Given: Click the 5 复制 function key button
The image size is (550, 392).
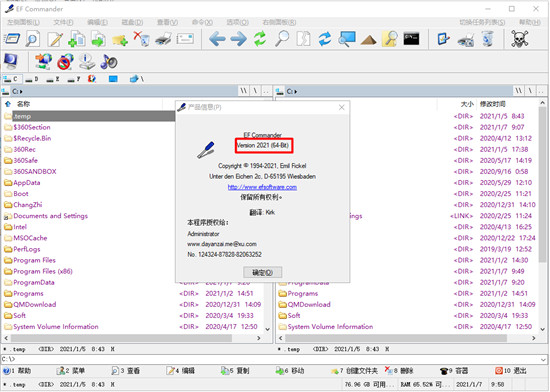Looking at the screenshot, I should point(235,371).
